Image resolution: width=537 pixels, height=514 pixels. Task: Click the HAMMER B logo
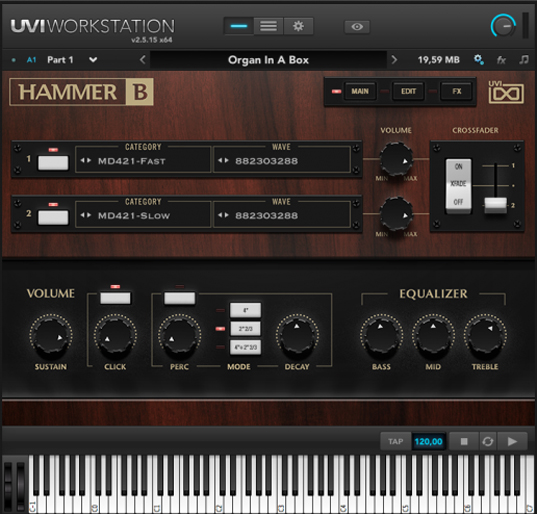[82, 92]
